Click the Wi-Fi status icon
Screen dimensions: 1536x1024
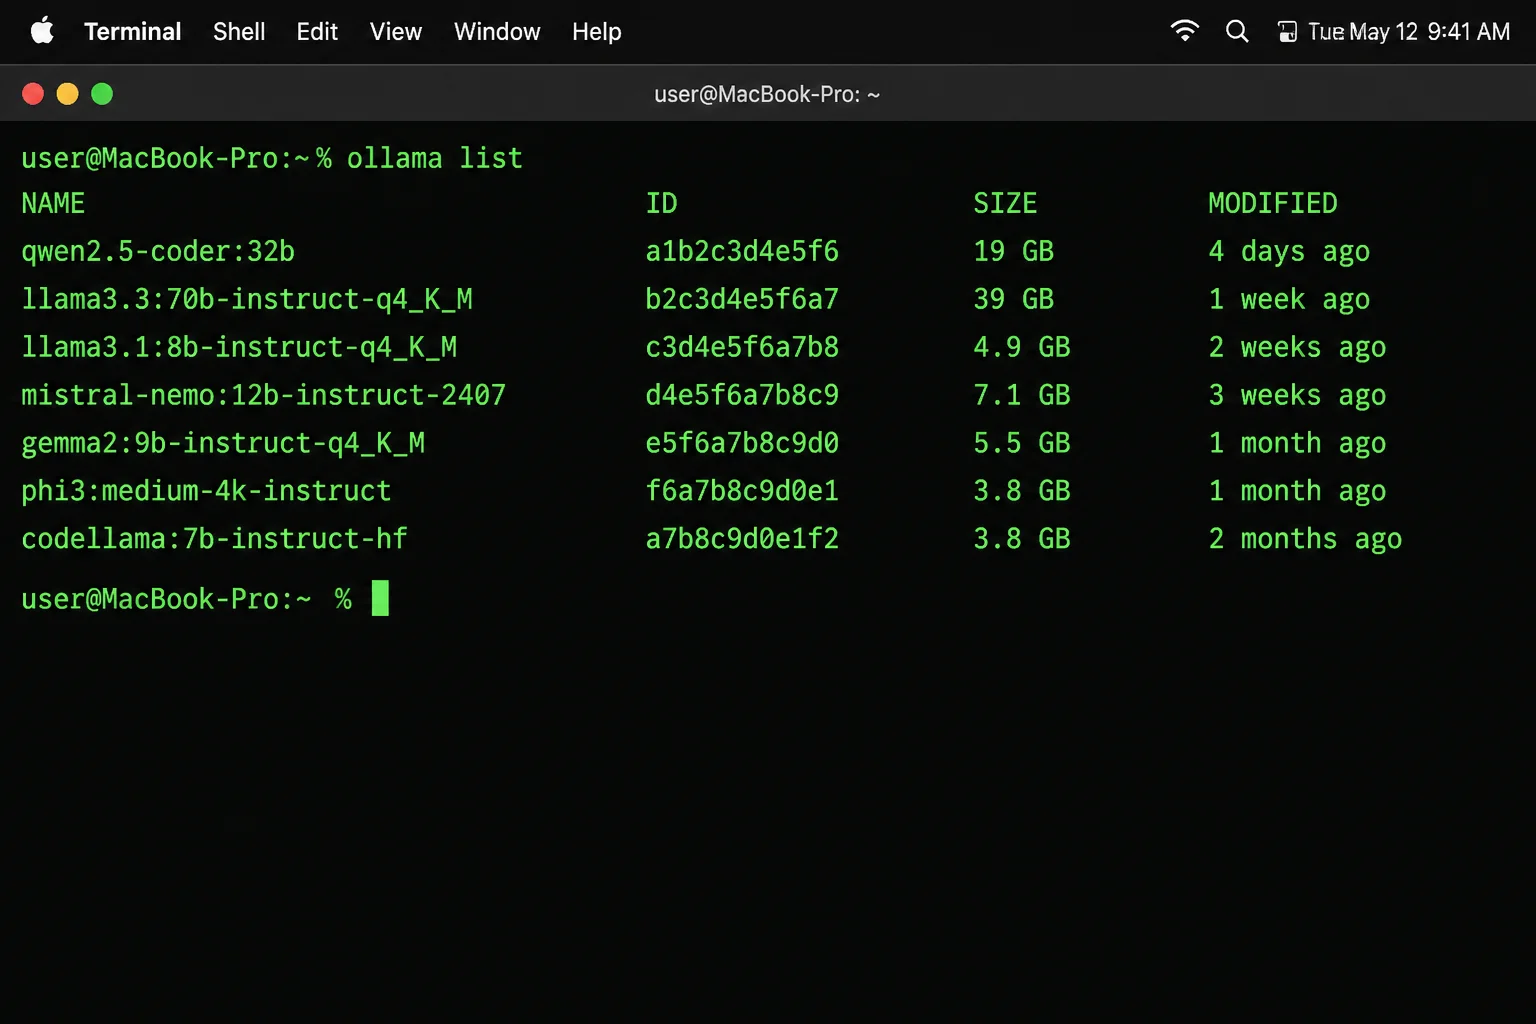click(1184, 31)
